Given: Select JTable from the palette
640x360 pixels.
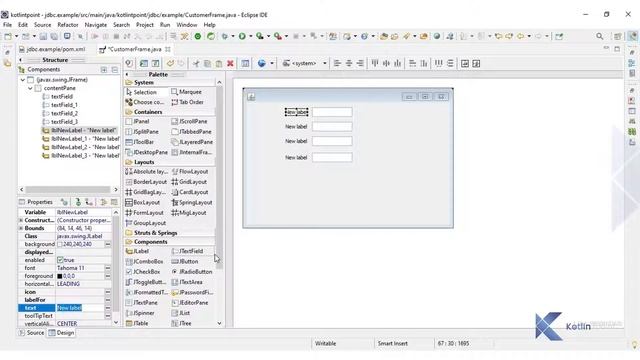Looking at the screenshot, I should pos(137,323).
